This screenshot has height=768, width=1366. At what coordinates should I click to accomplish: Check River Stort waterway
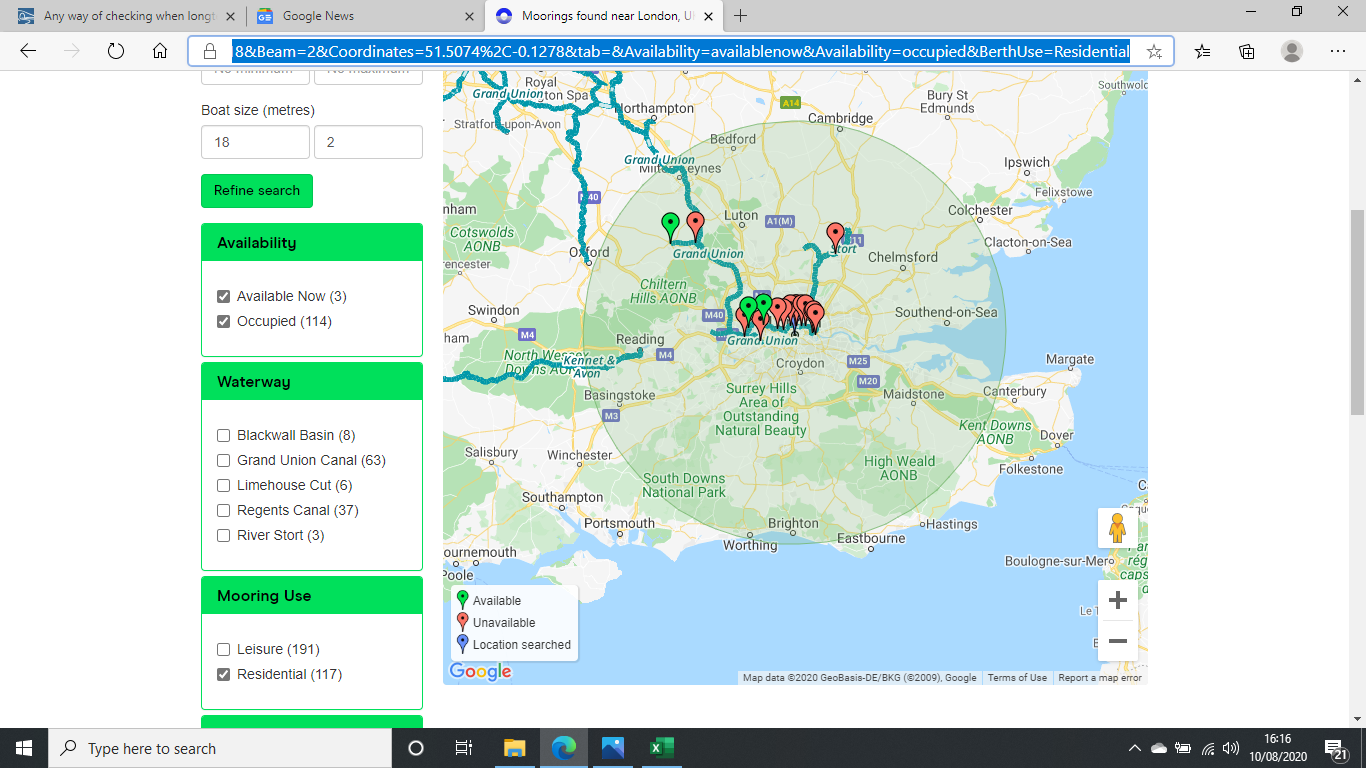224,536
